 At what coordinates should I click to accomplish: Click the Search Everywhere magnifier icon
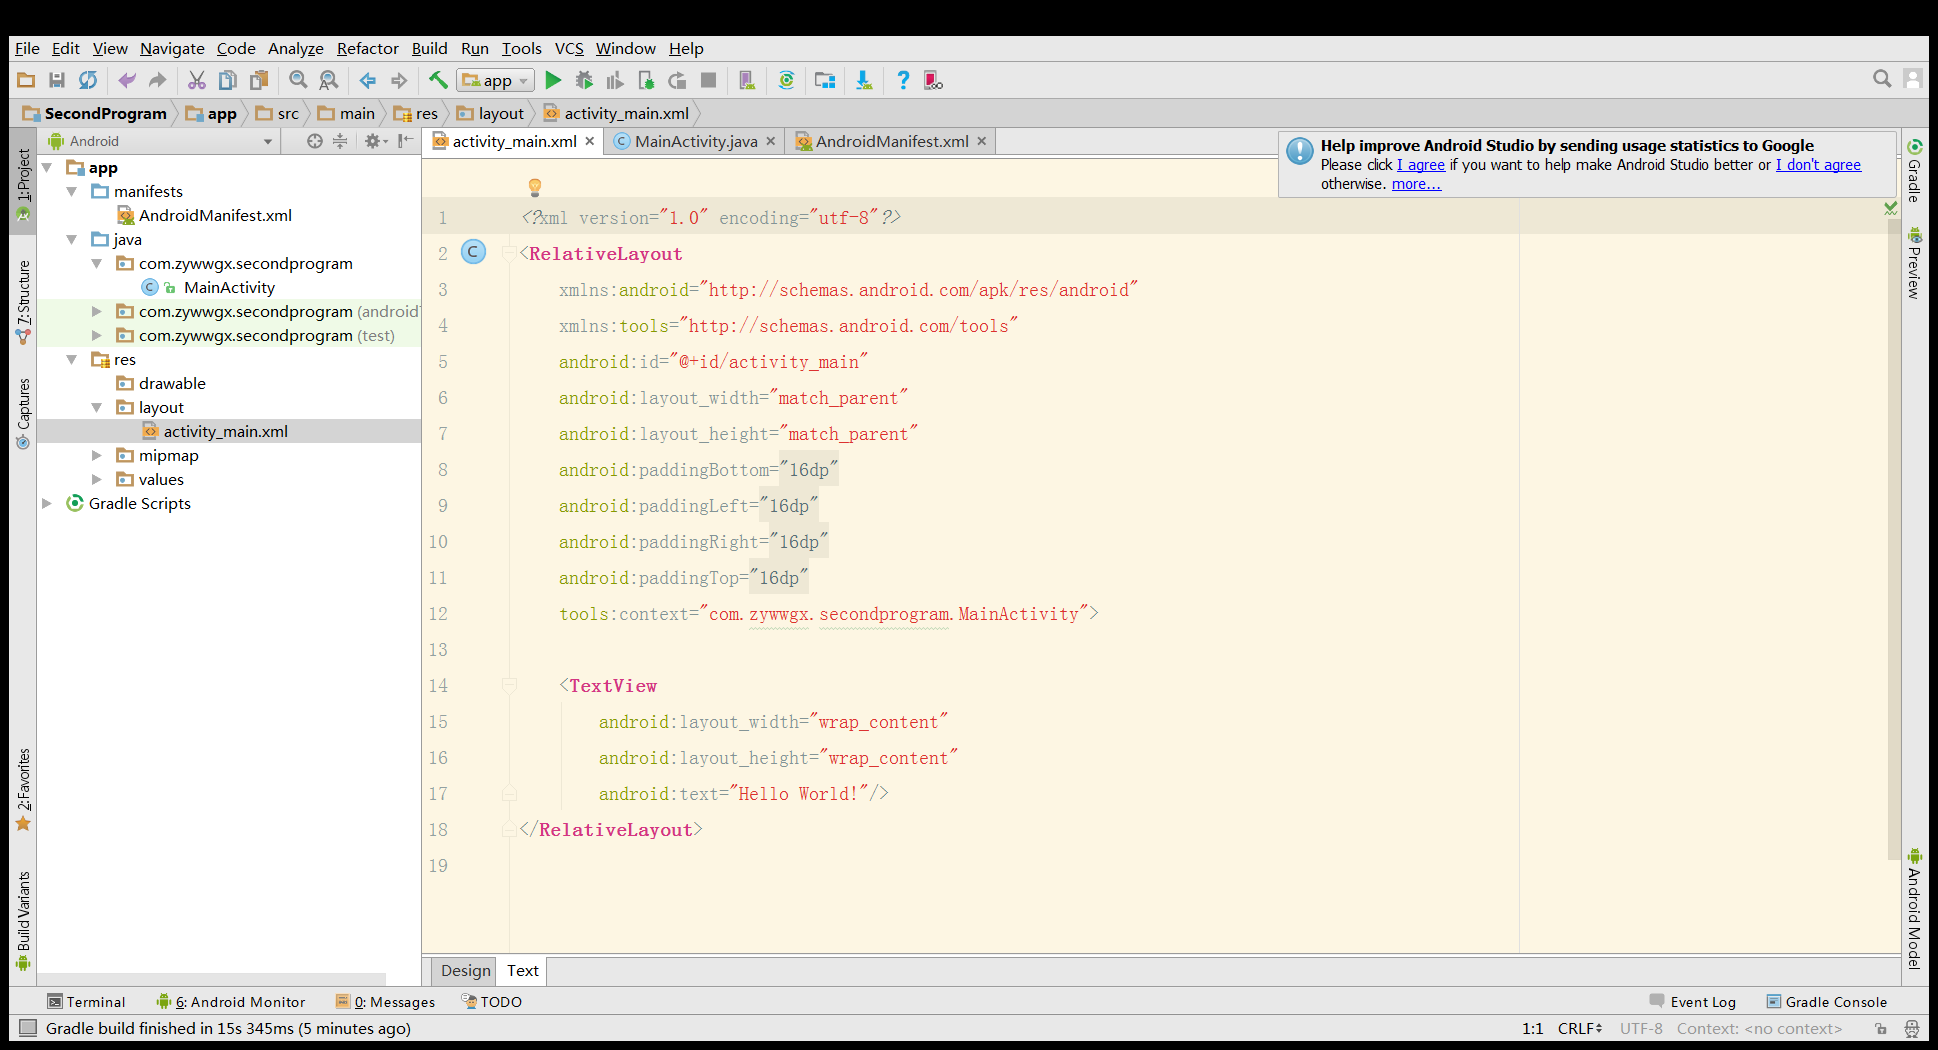click(1881, 79)
